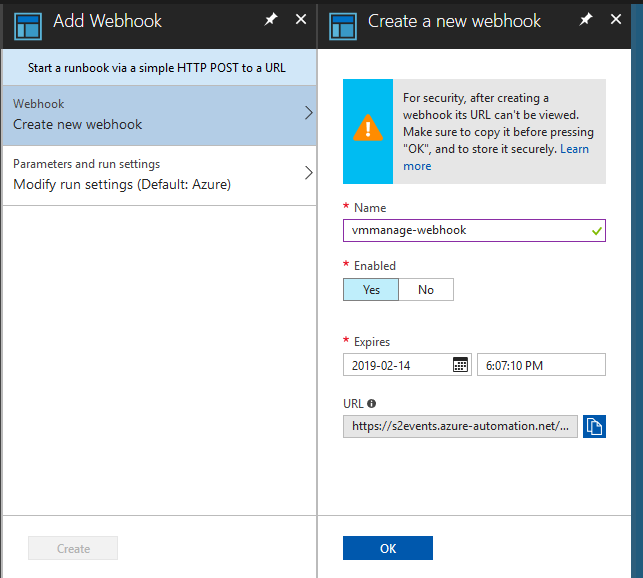Click the URL info icon

pos(372,404)
